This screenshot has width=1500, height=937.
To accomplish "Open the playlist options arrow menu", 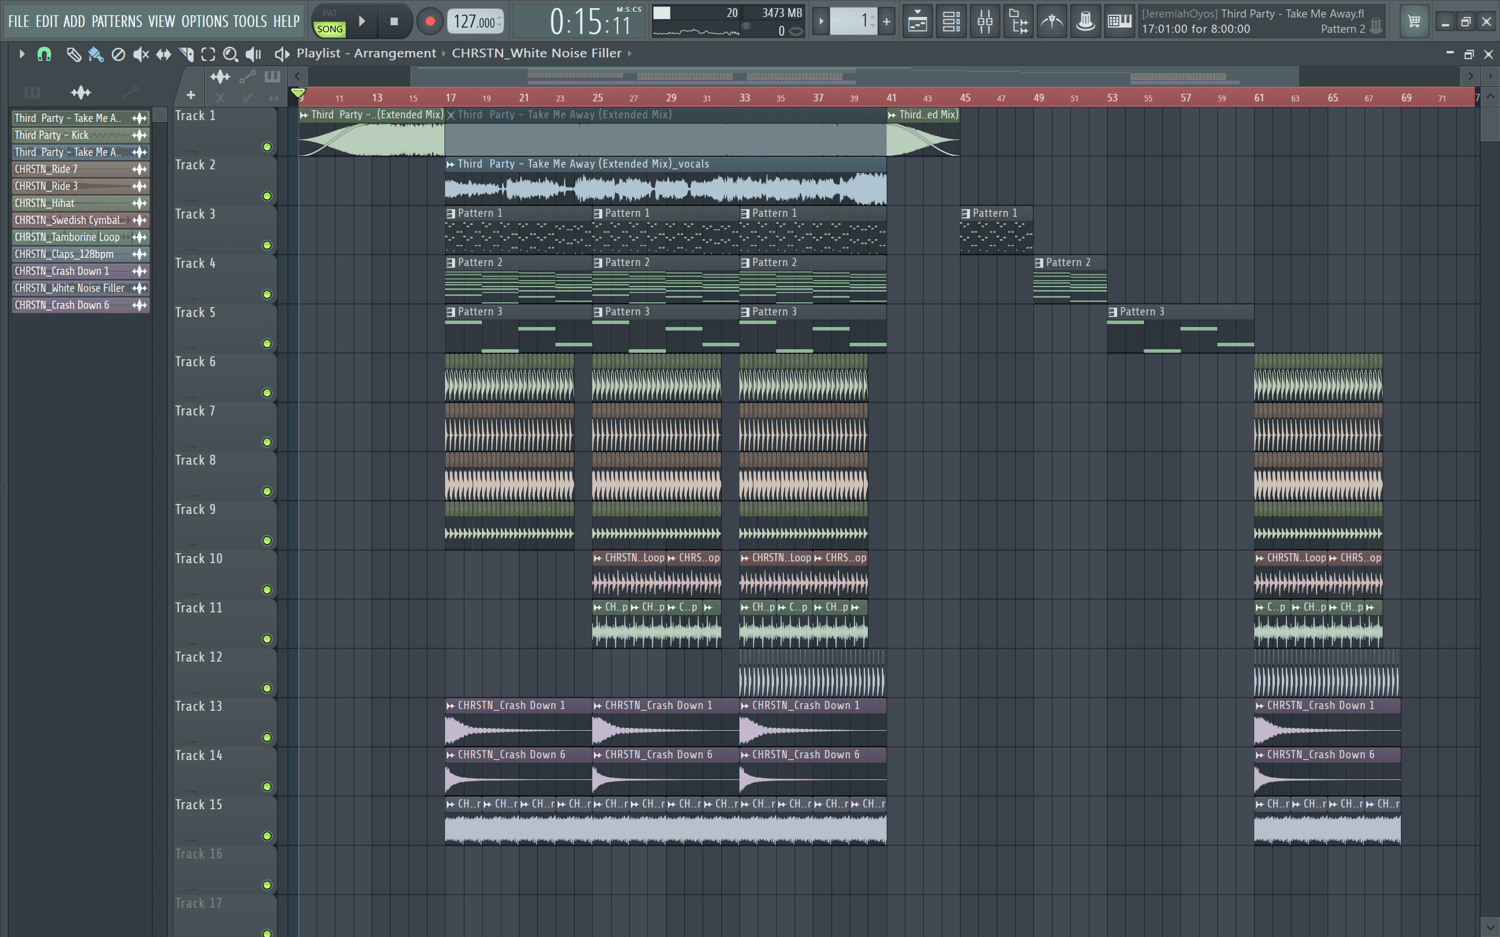I will click(21, 54).
